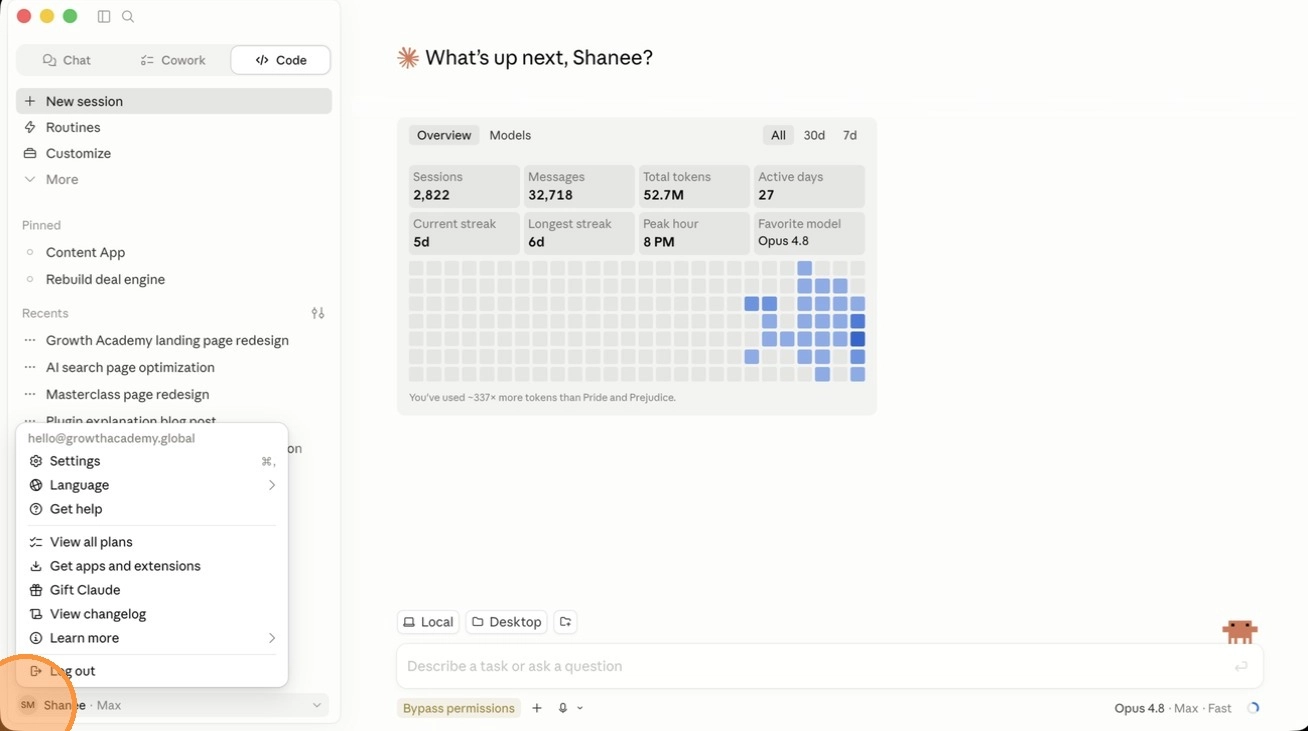Open pinned session Rebuild deal engine
This screenshot has height=731, width=1308.
pyautogui.click(x=174, y=279)
